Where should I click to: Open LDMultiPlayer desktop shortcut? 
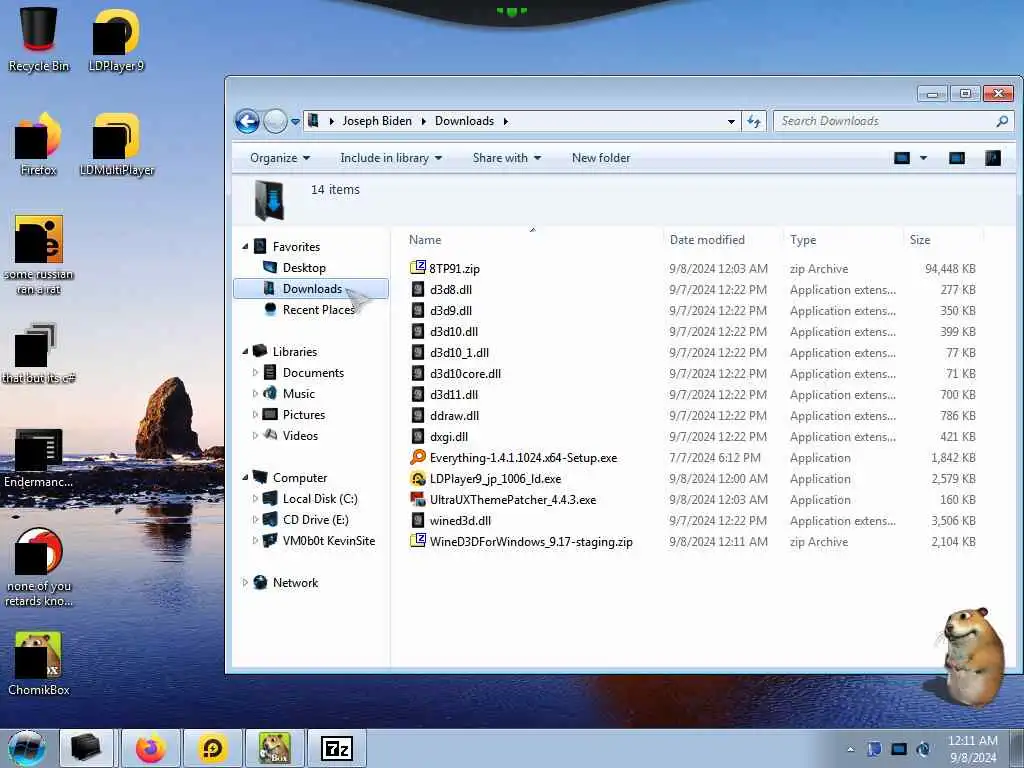pos(117,144)
